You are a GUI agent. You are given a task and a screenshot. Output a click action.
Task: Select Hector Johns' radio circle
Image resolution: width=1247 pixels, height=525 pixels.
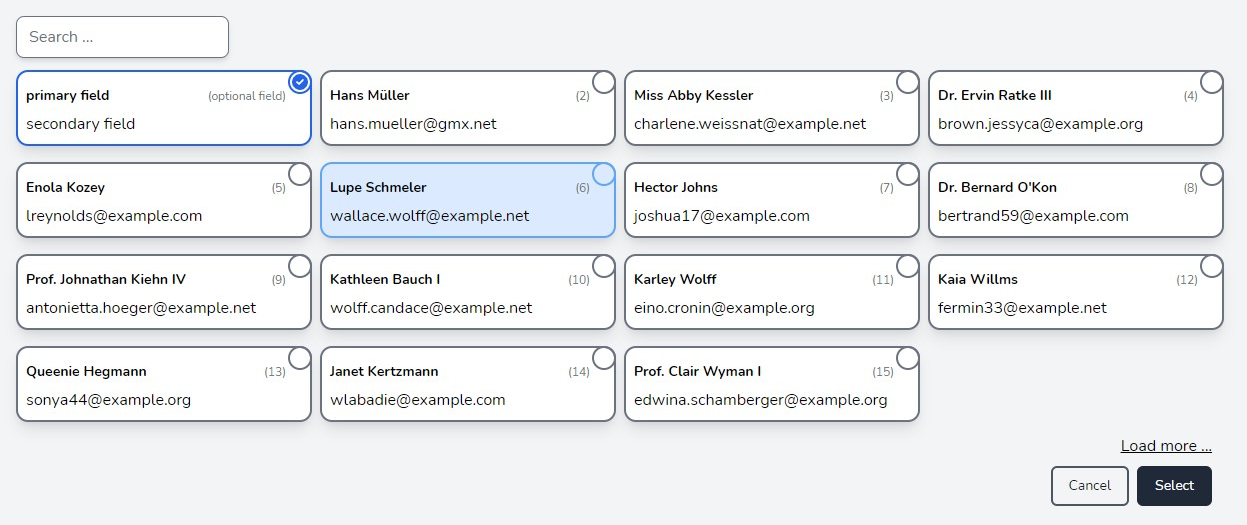pyautogui.click(x=907, y=174)
